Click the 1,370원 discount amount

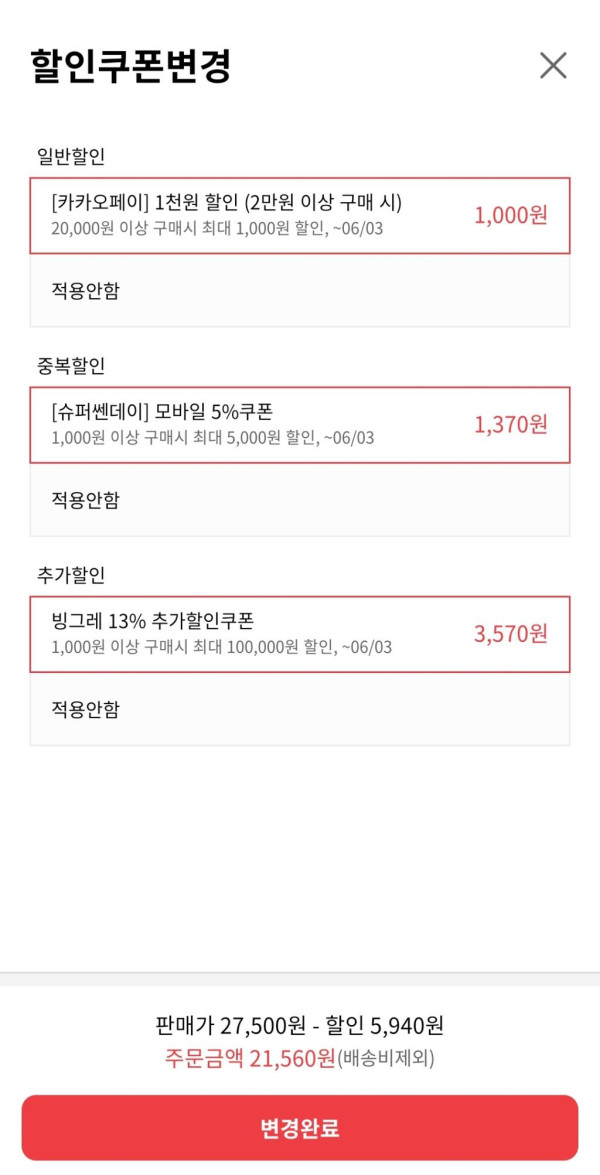pos(510,424)
